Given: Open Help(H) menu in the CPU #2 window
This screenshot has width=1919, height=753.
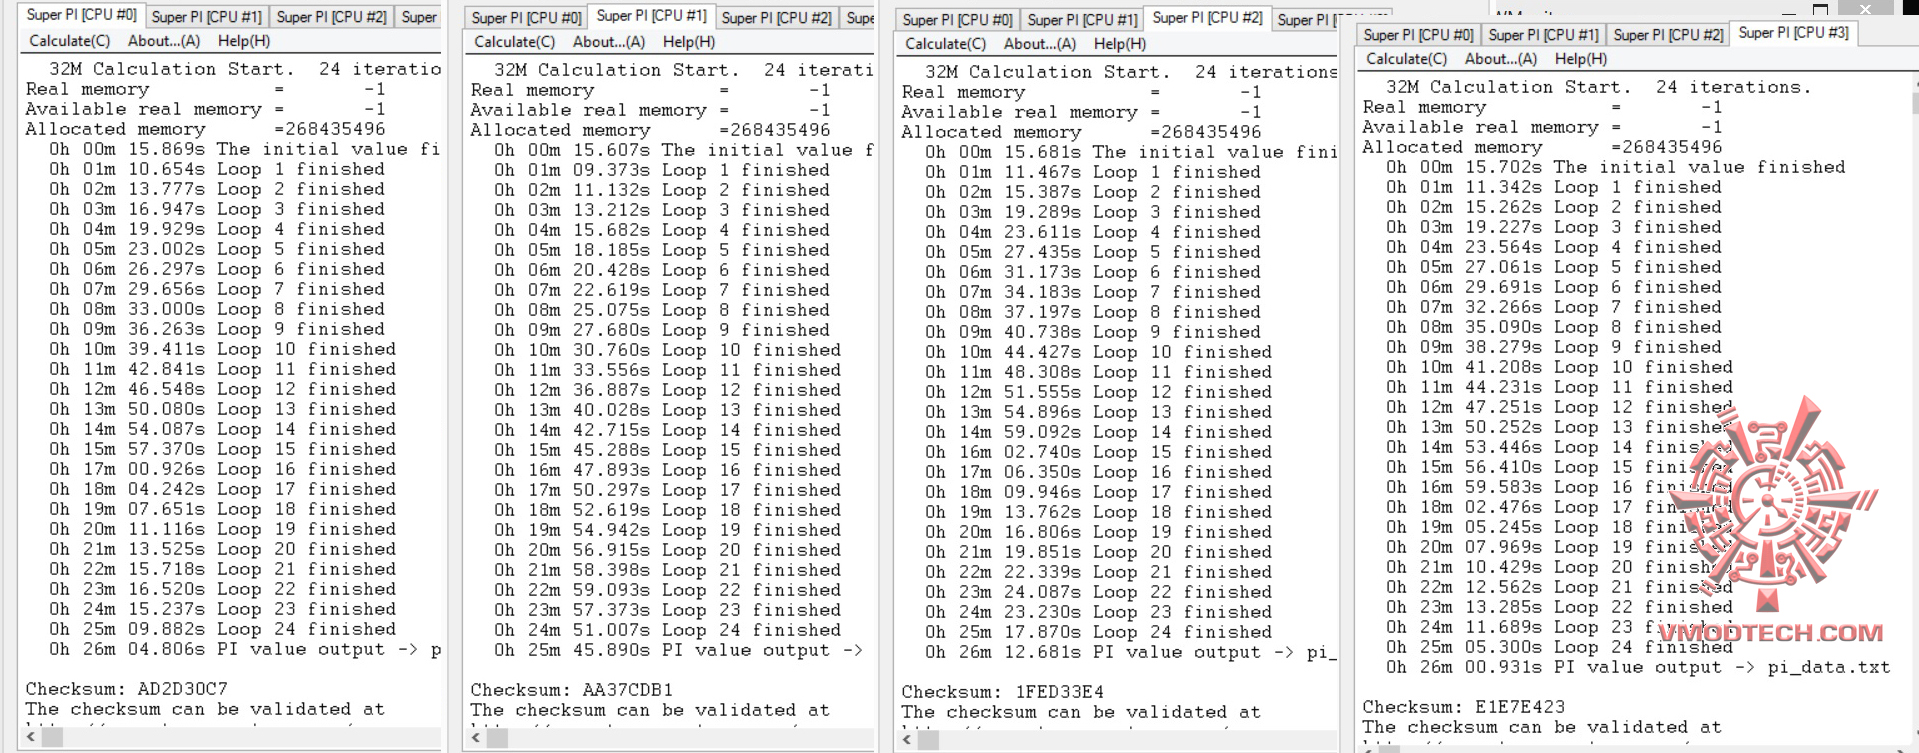Looking at the screenshot, I should (1120, 44).
